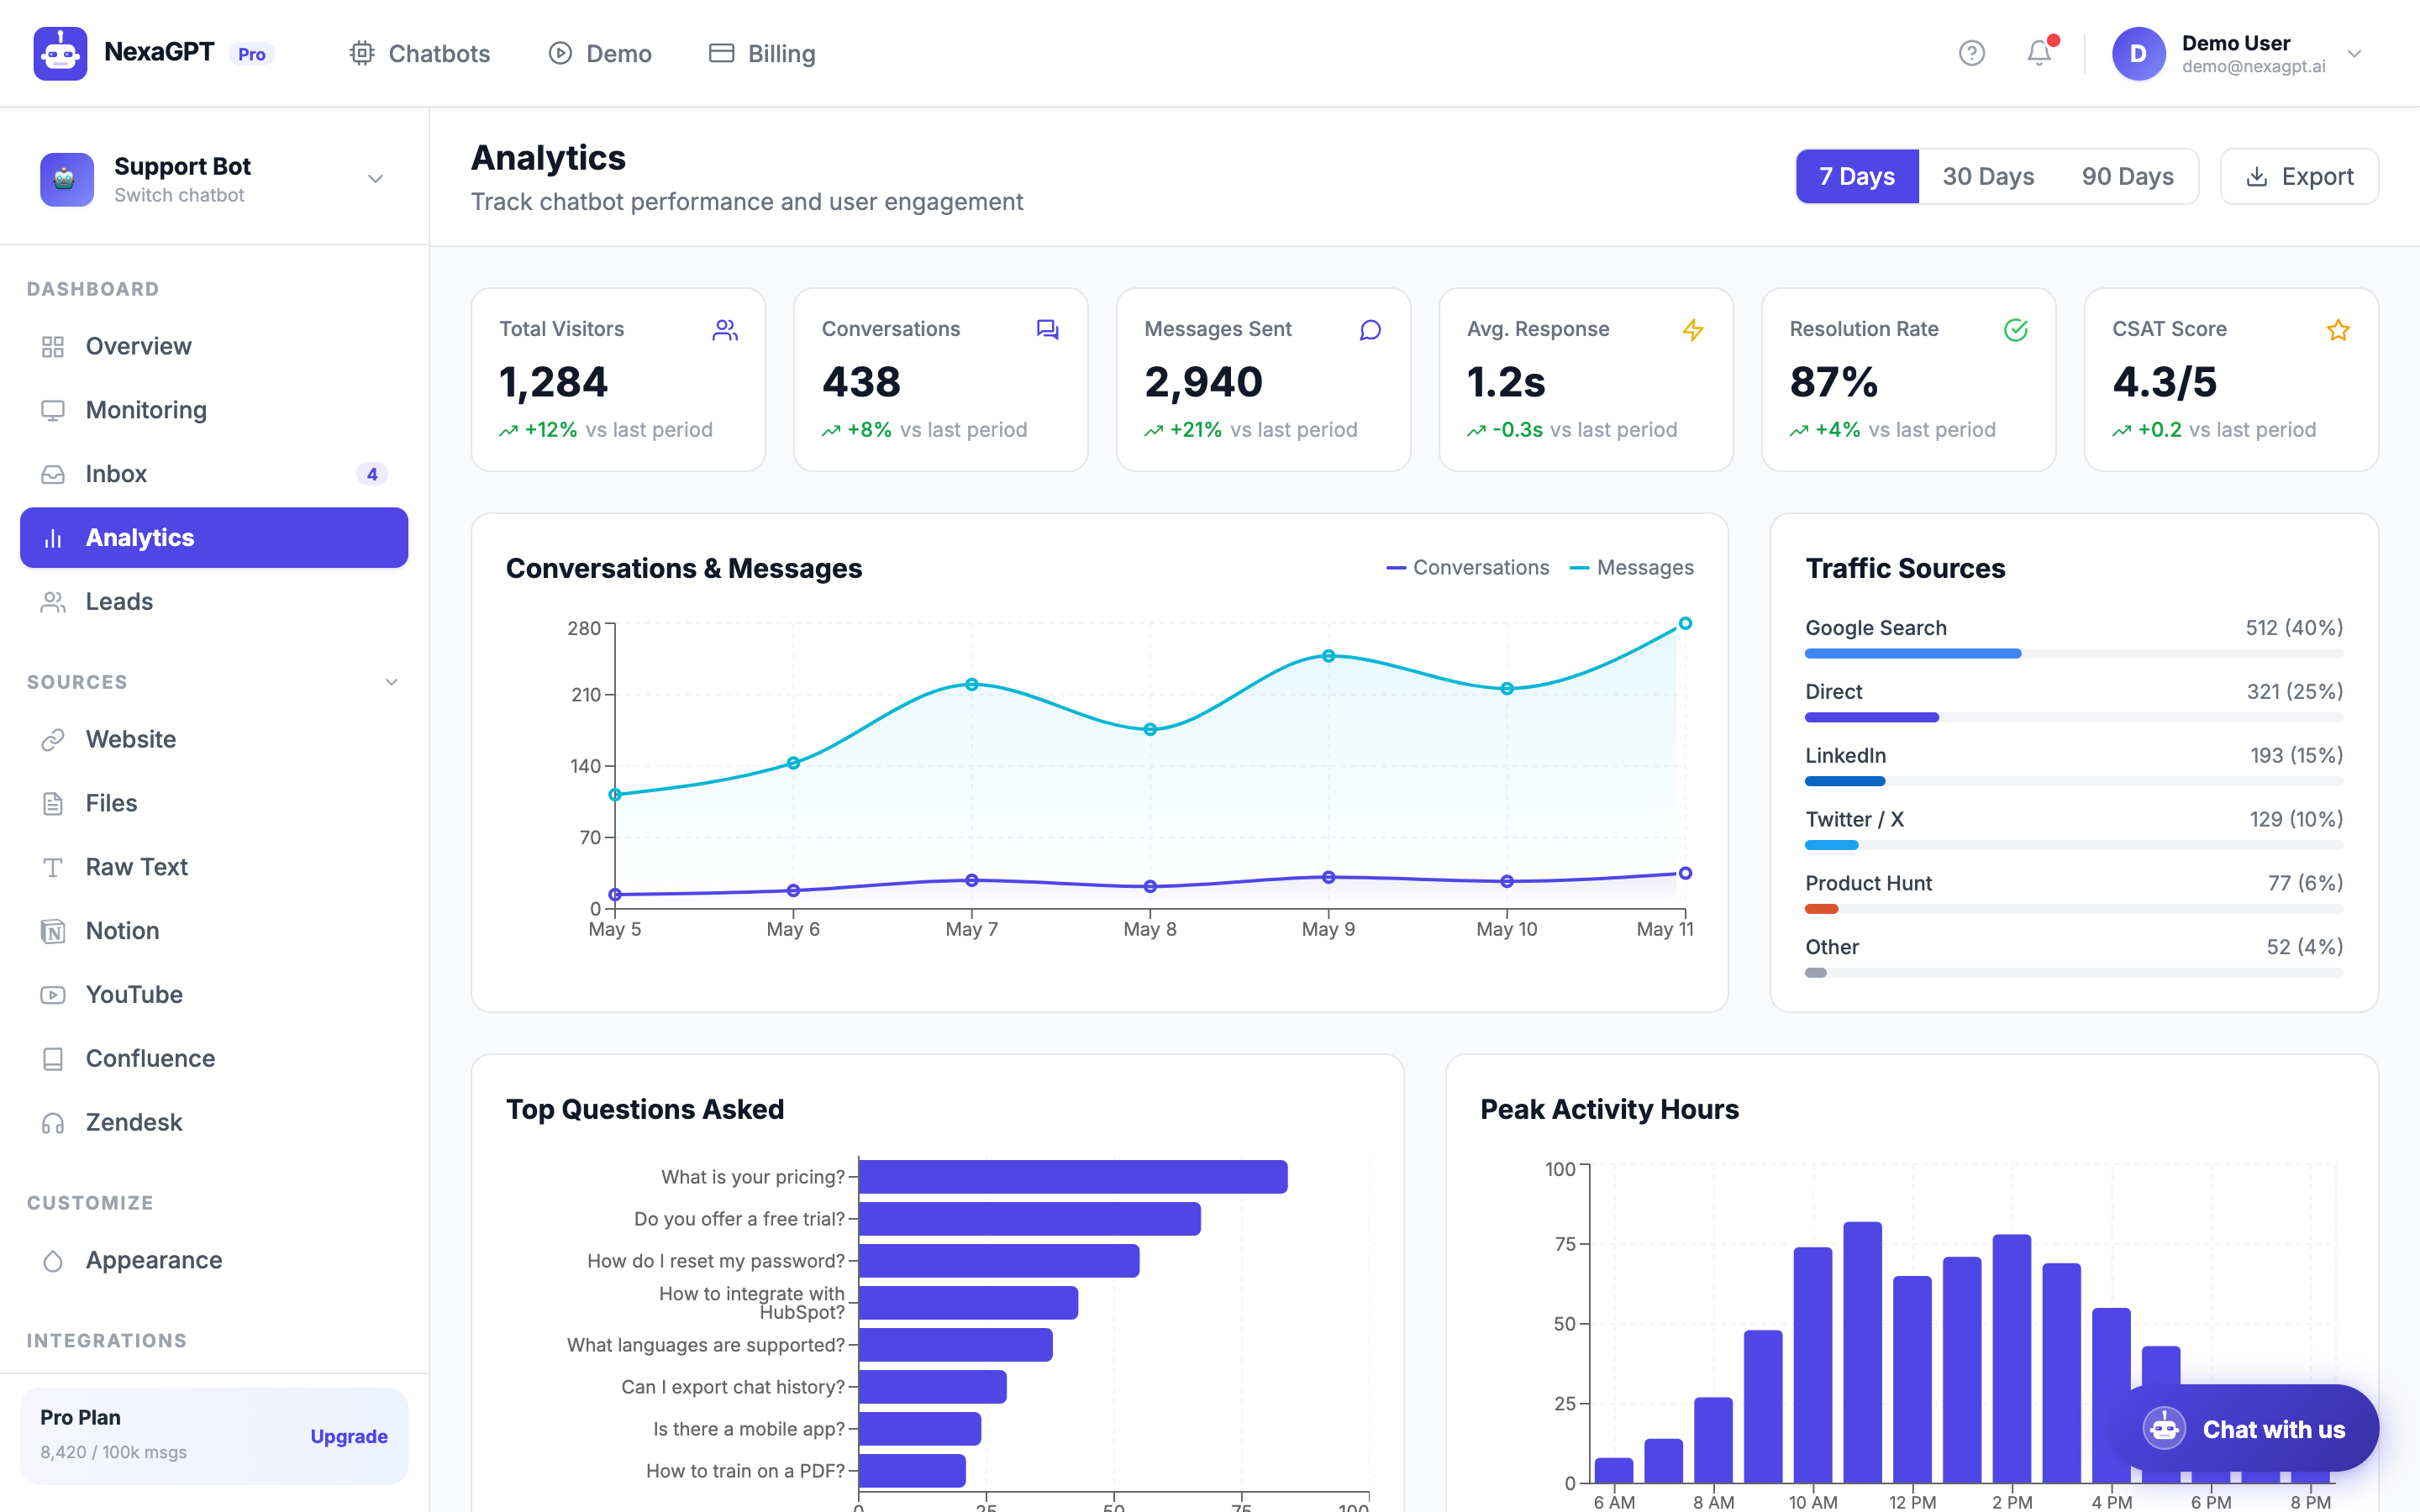This screenshot has height=1512, width=2420.
Task: Click the 'Do you offer a free trial?' bar
Action: pyautogui.click(x=1030, y=1219)
